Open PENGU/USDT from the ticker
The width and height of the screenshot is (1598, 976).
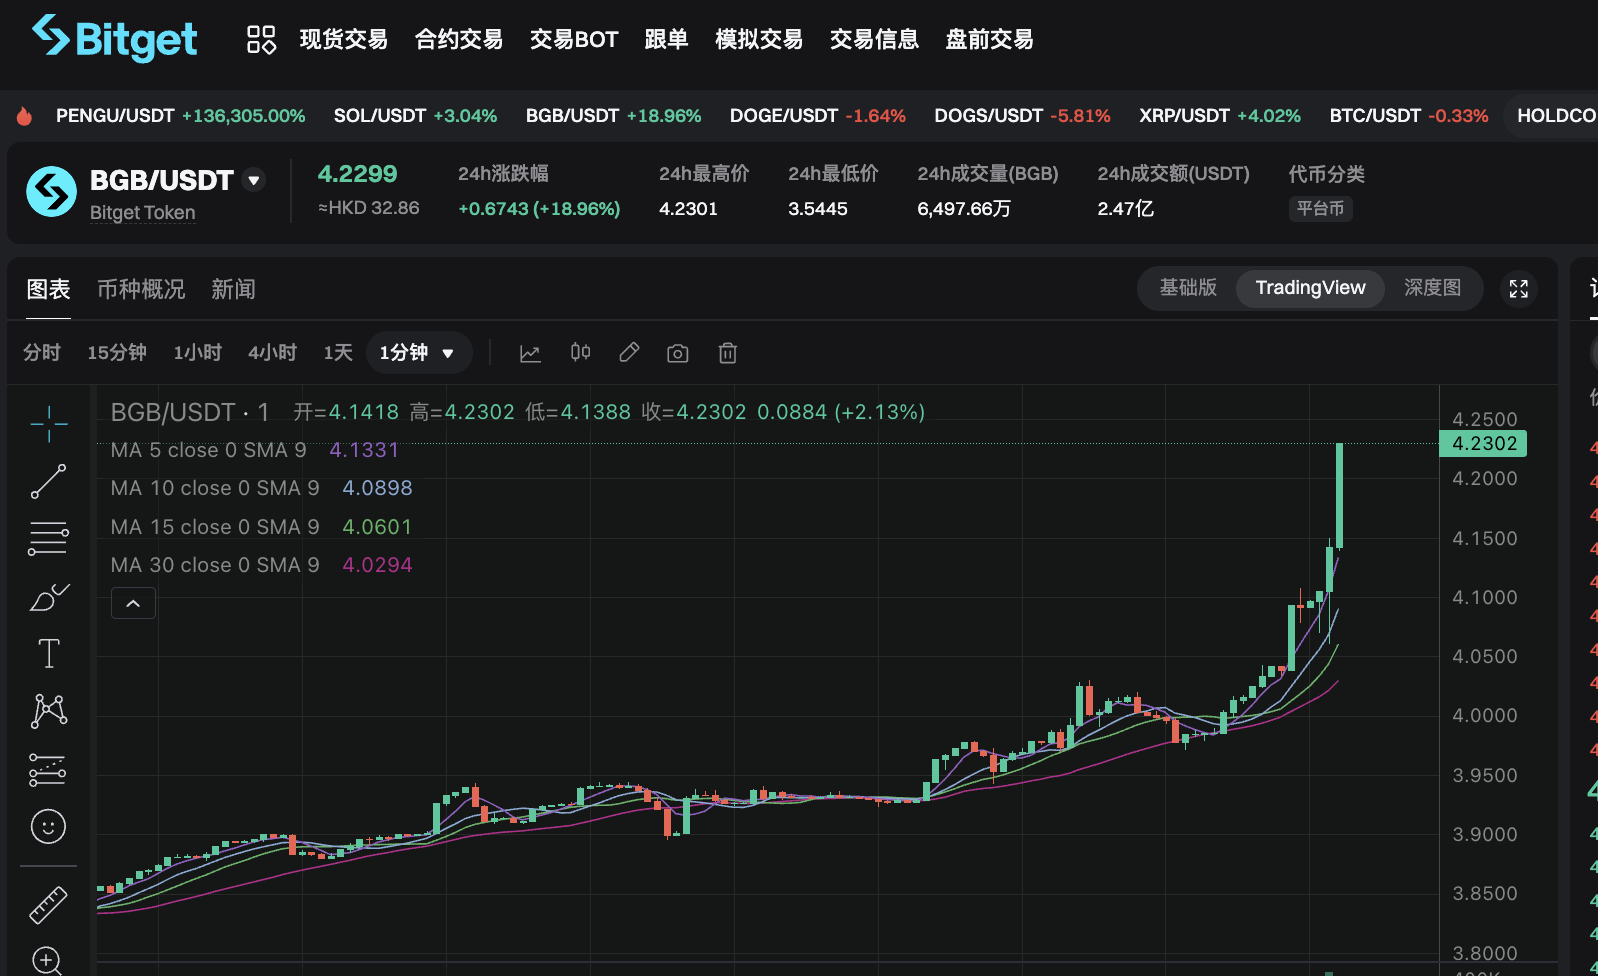click(x=180, y=116)
